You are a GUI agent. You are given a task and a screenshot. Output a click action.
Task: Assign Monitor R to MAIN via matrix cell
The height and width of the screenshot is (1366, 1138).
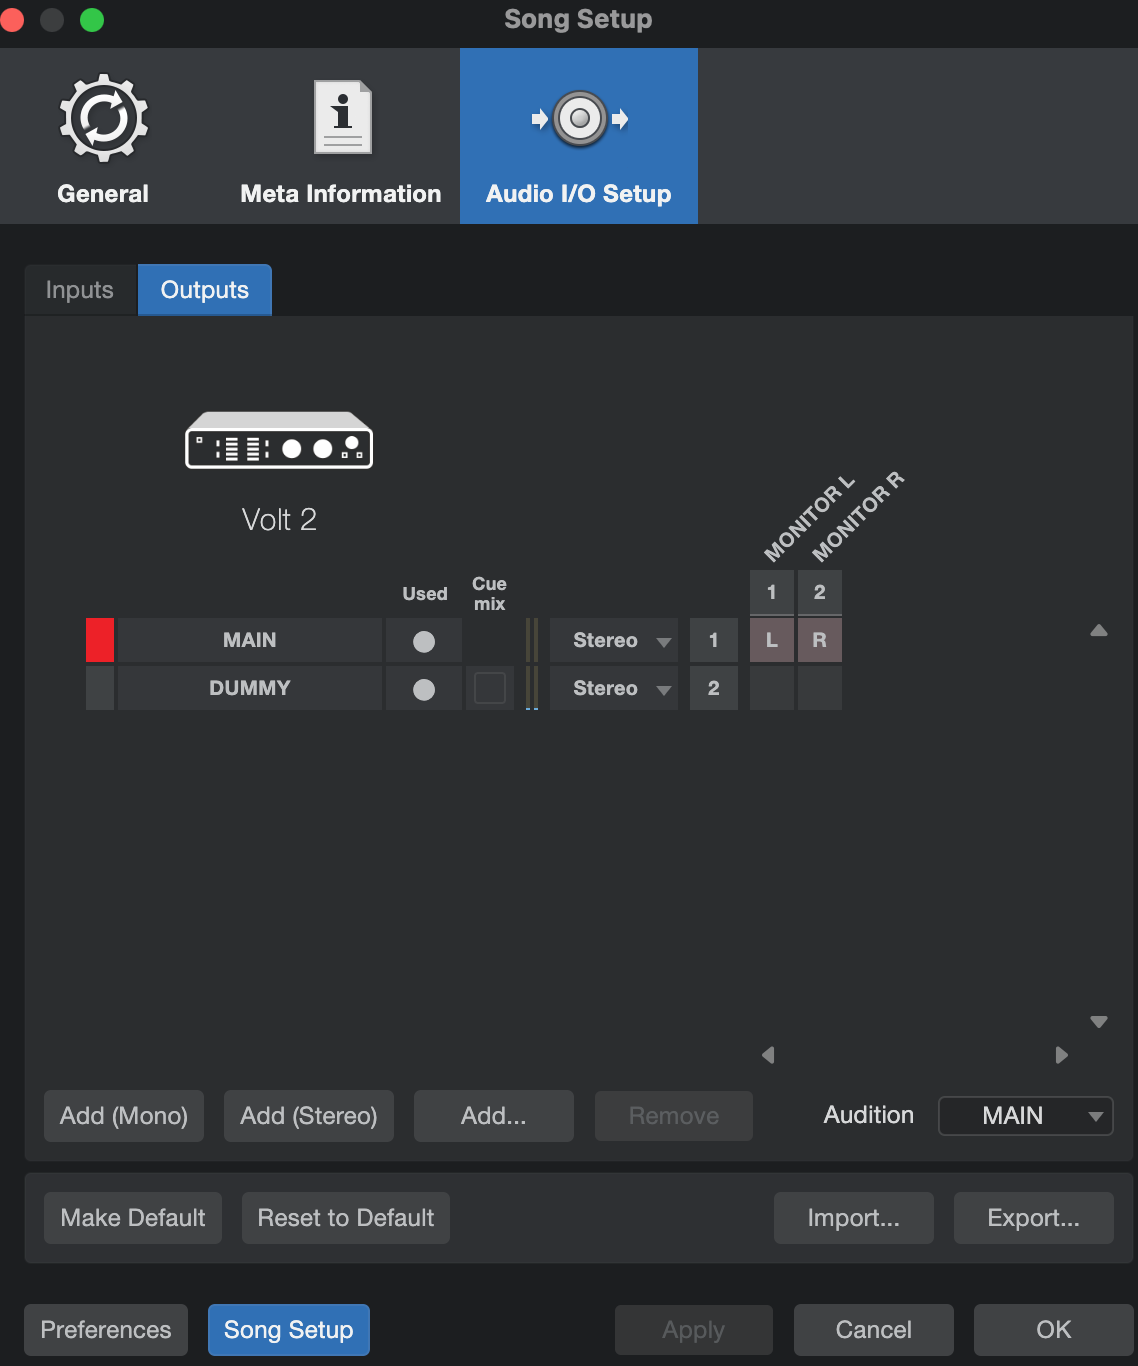[x=819, y=640]
